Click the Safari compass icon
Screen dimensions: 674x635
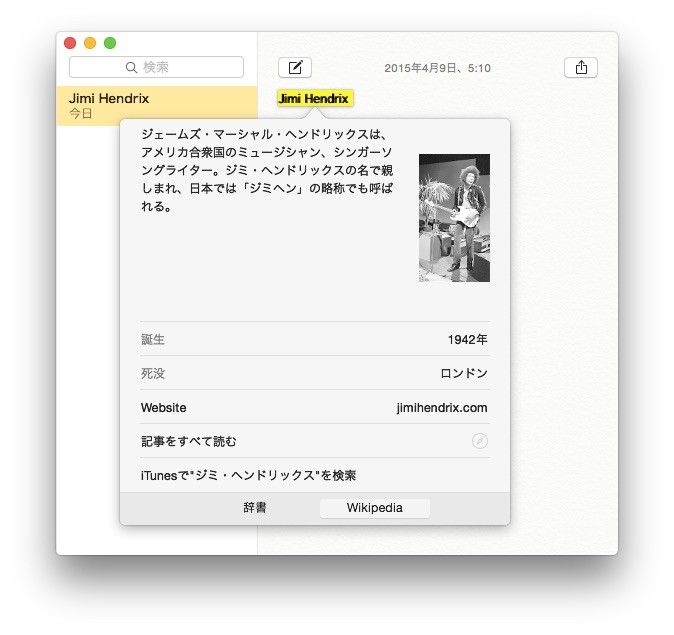click(480, 441)
